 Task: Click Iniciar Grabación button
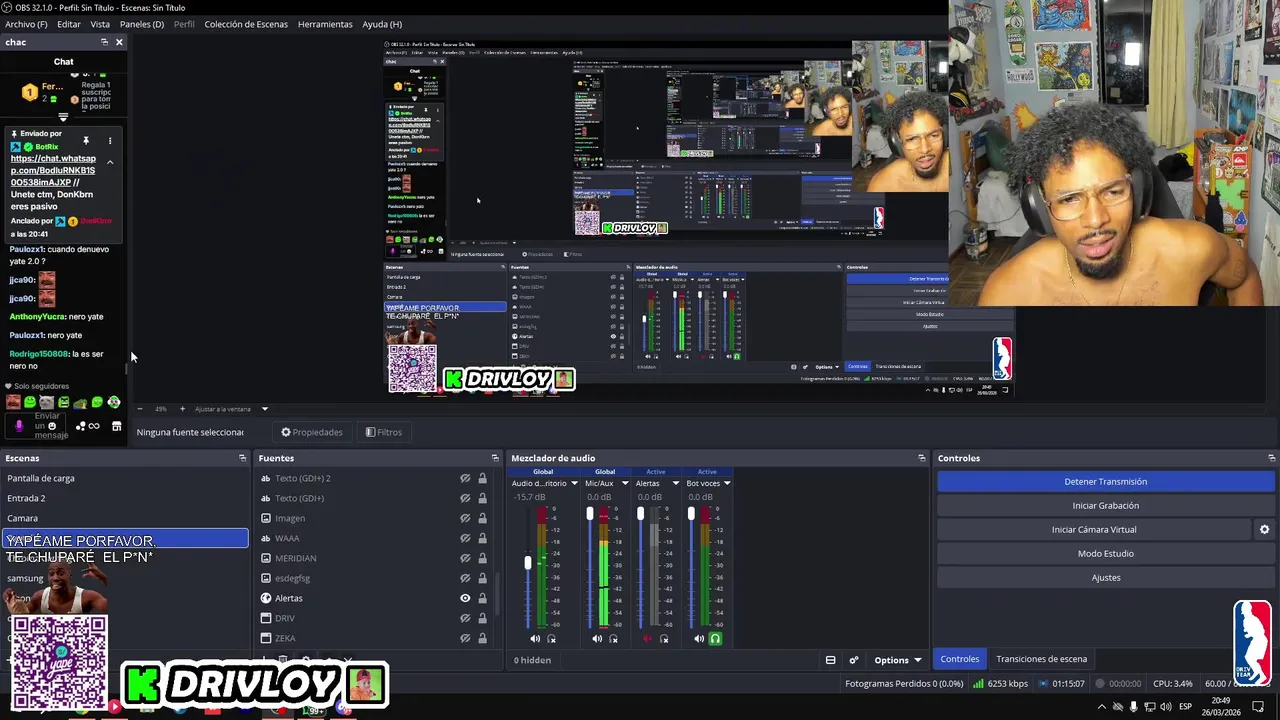(x=1105, y=506)
